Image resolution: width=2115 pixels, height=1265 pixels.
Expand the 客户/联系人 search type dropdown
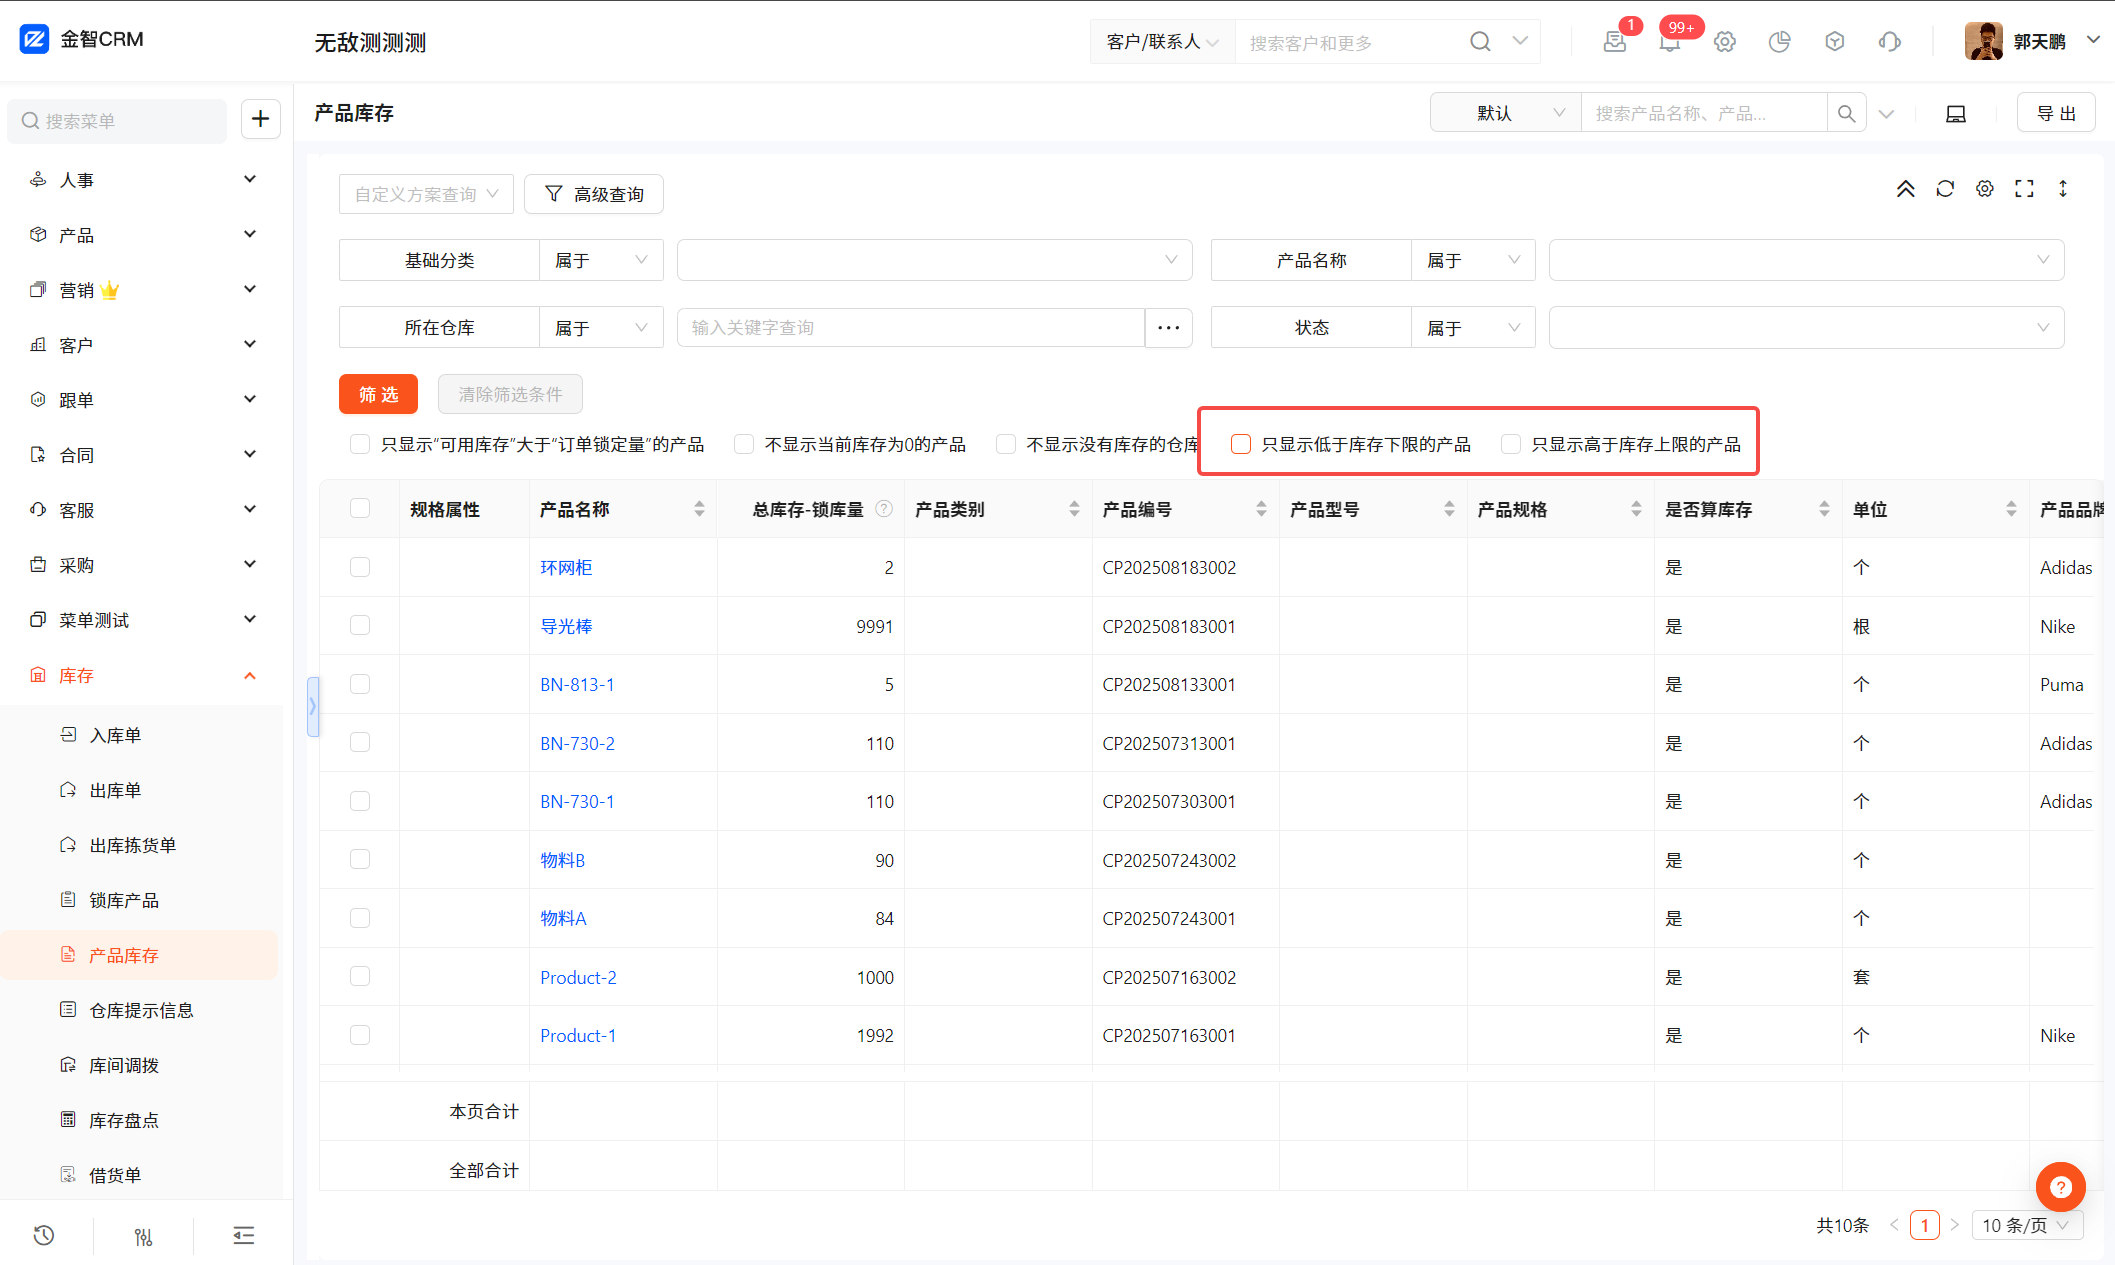[1162, 42]
